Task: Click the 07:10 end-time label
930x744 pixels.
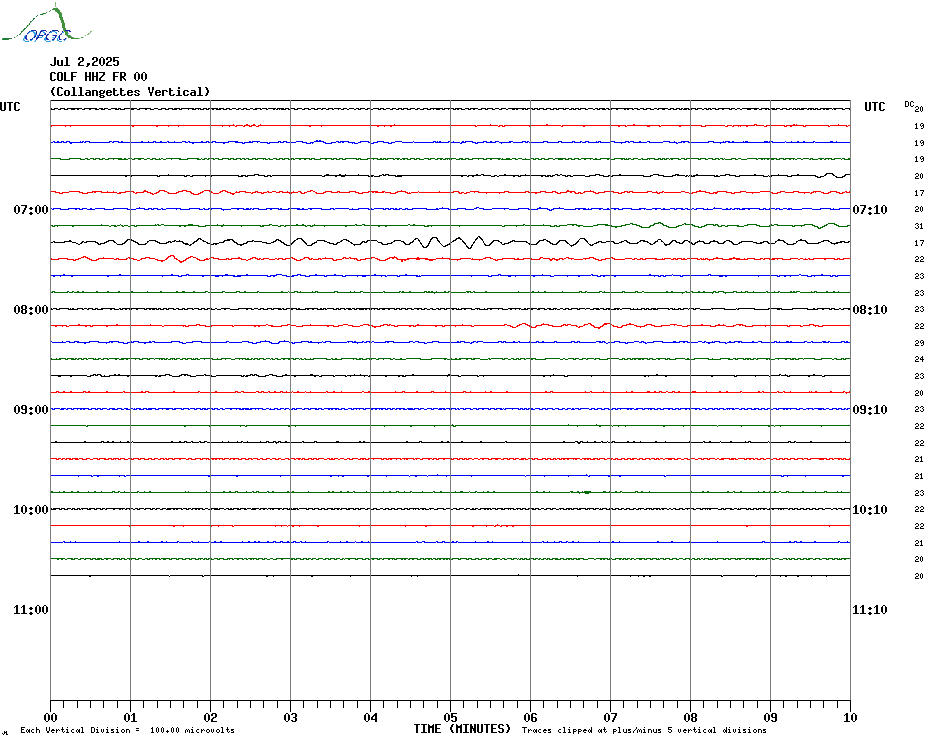Action: [x=870, y=210]
